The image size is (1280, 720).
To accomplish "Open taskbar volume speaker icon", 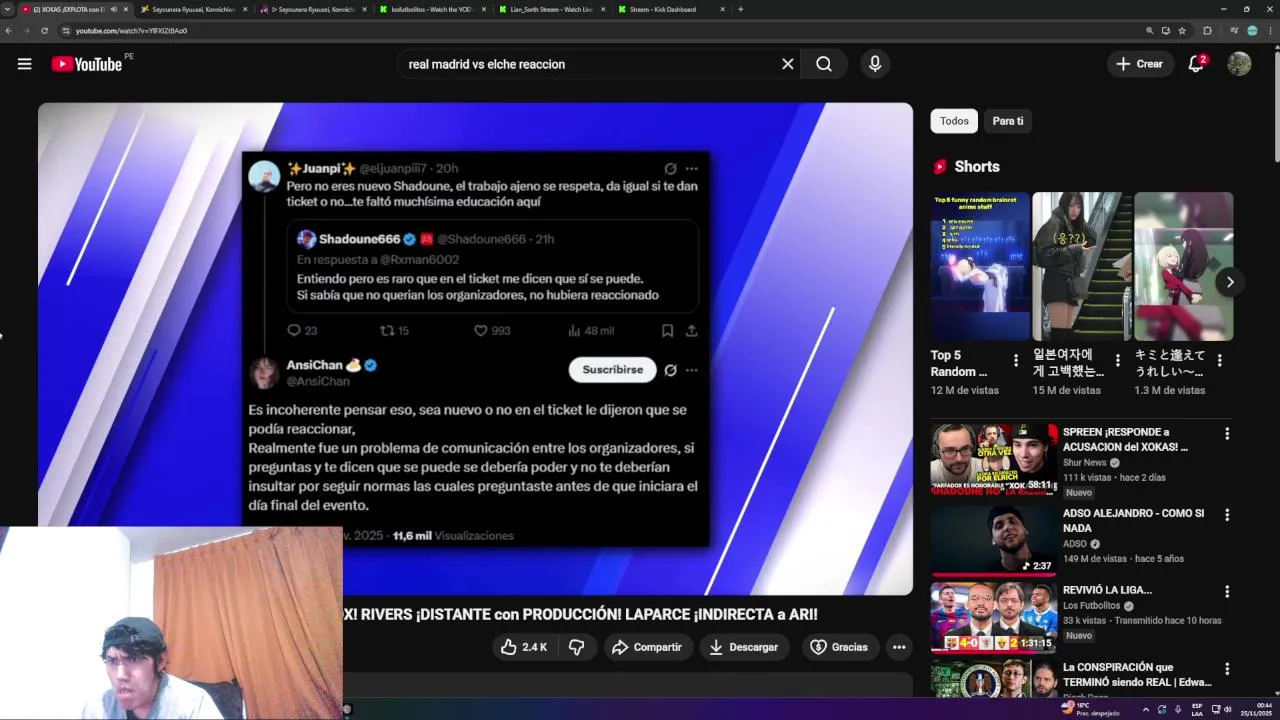I will tap(1228, 710).
